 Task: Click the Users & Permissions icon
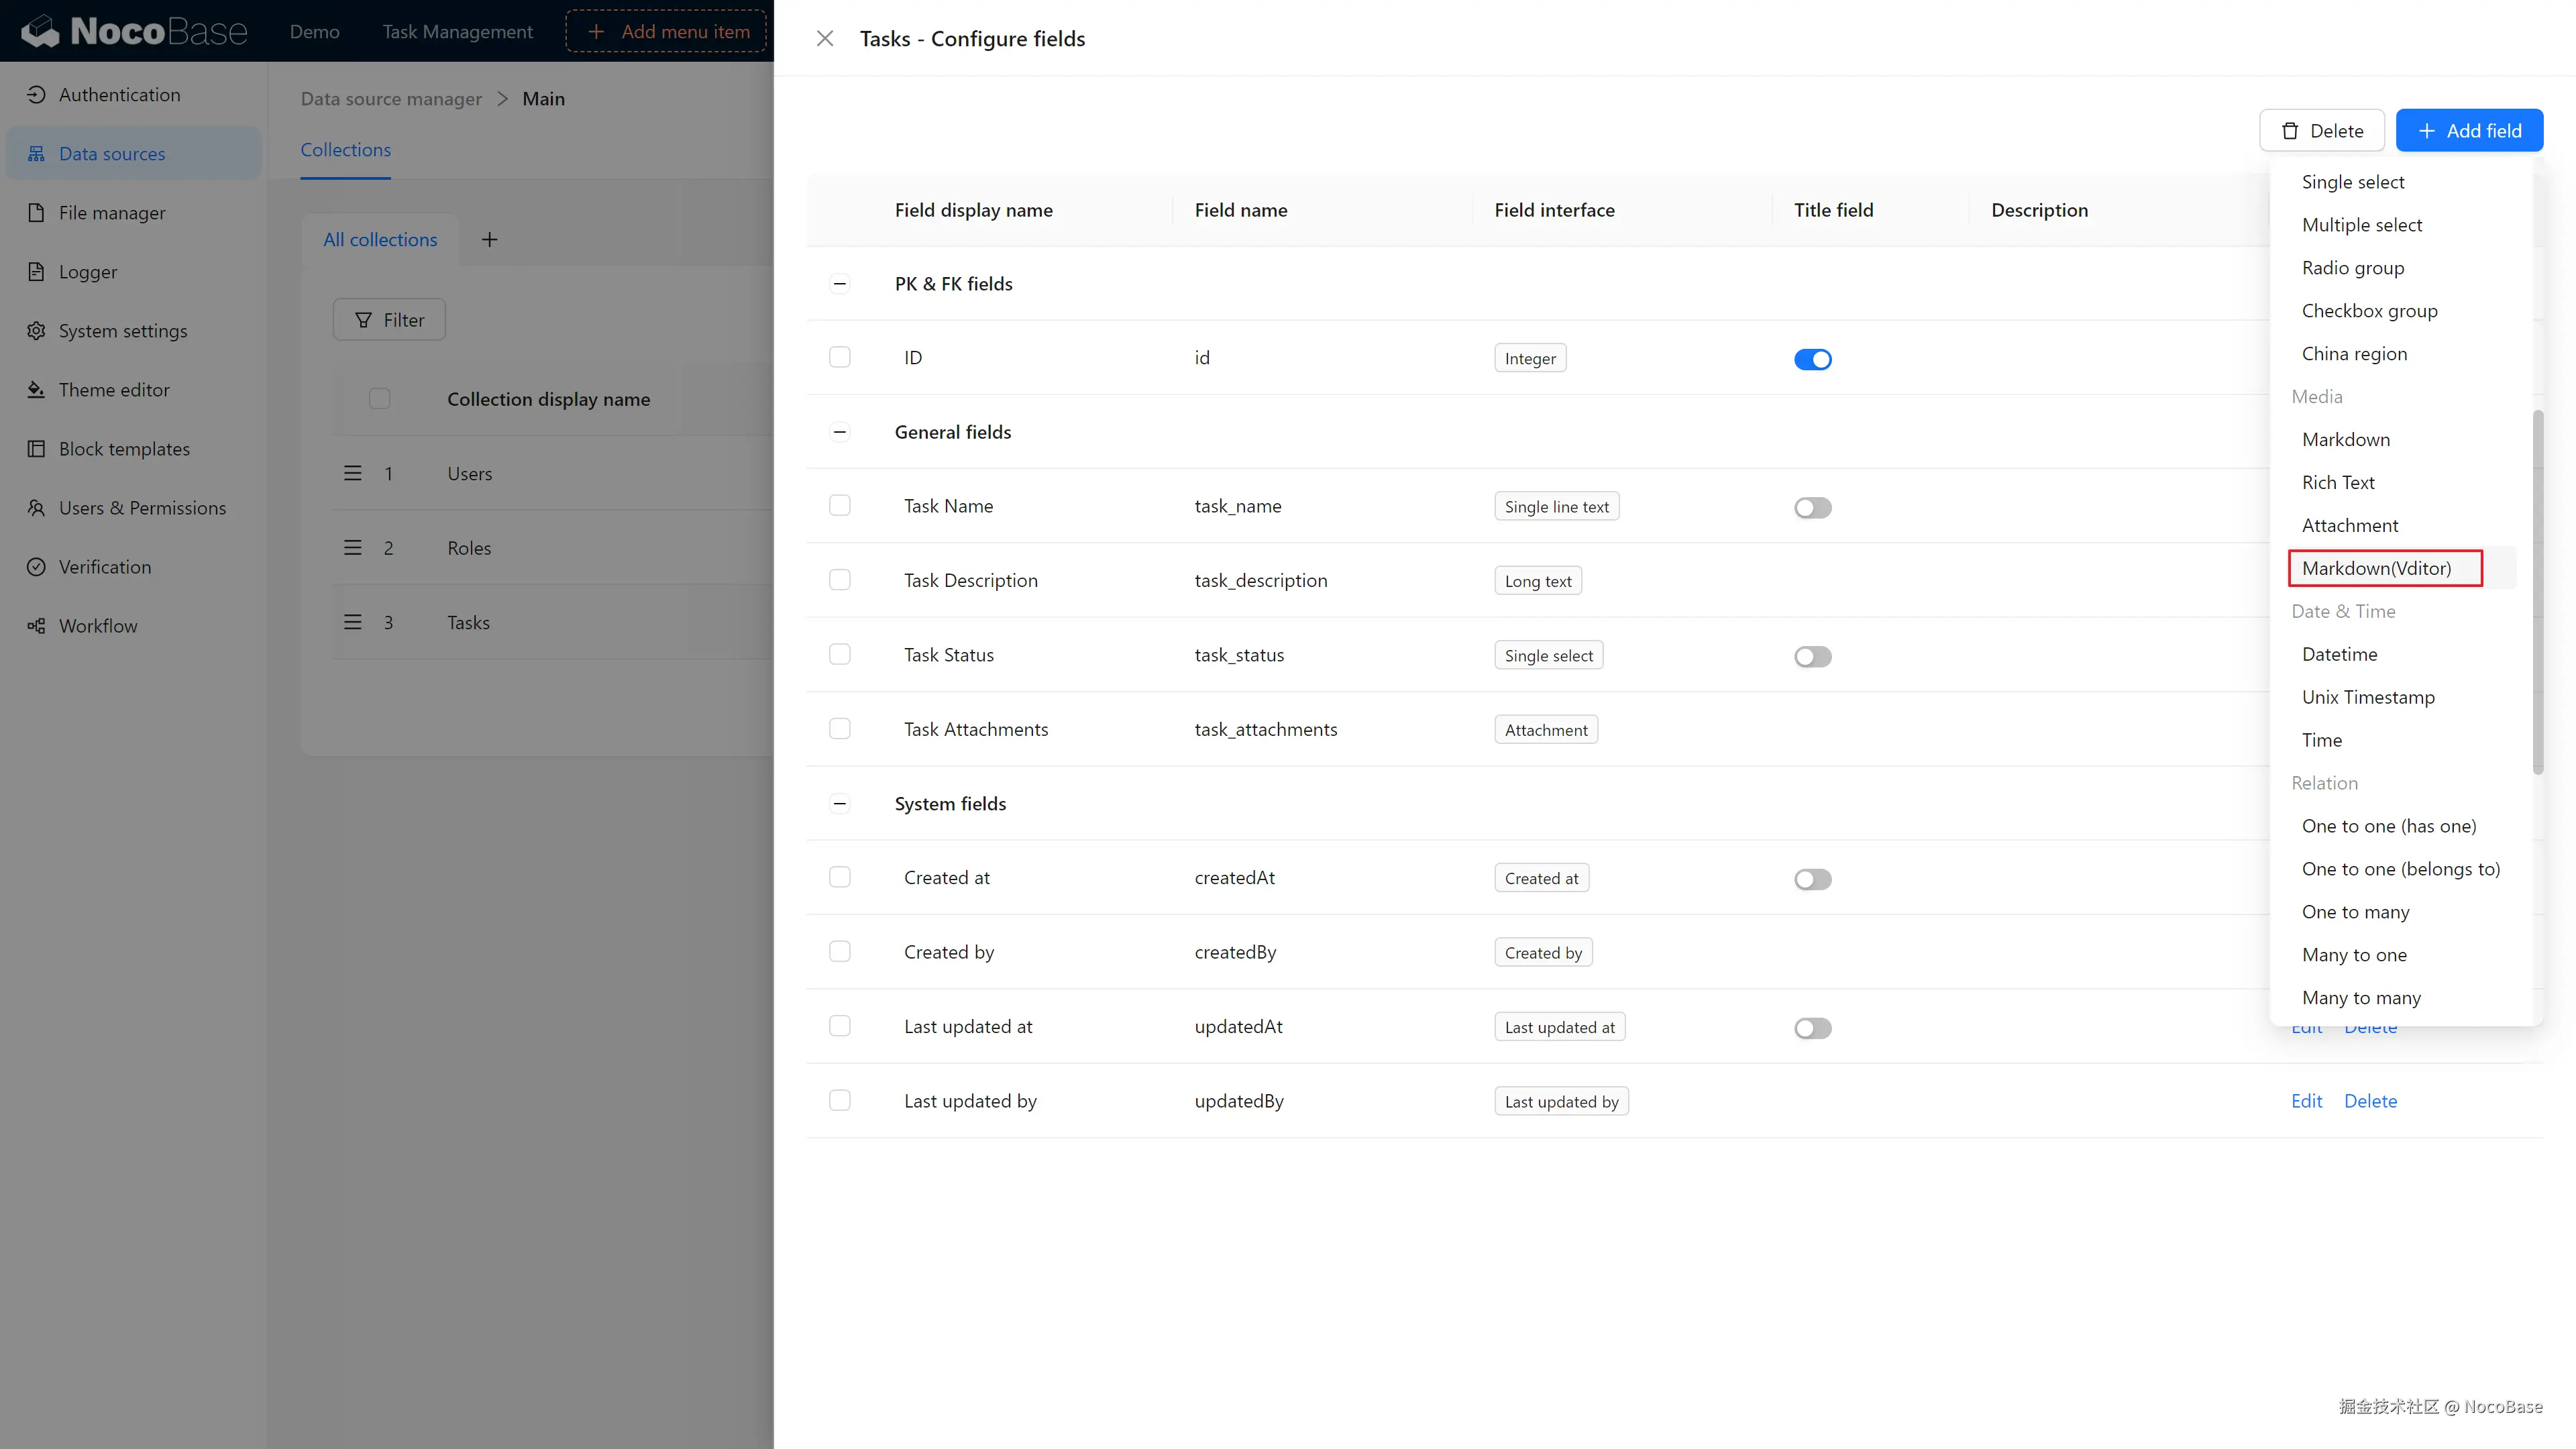[36, 508]
